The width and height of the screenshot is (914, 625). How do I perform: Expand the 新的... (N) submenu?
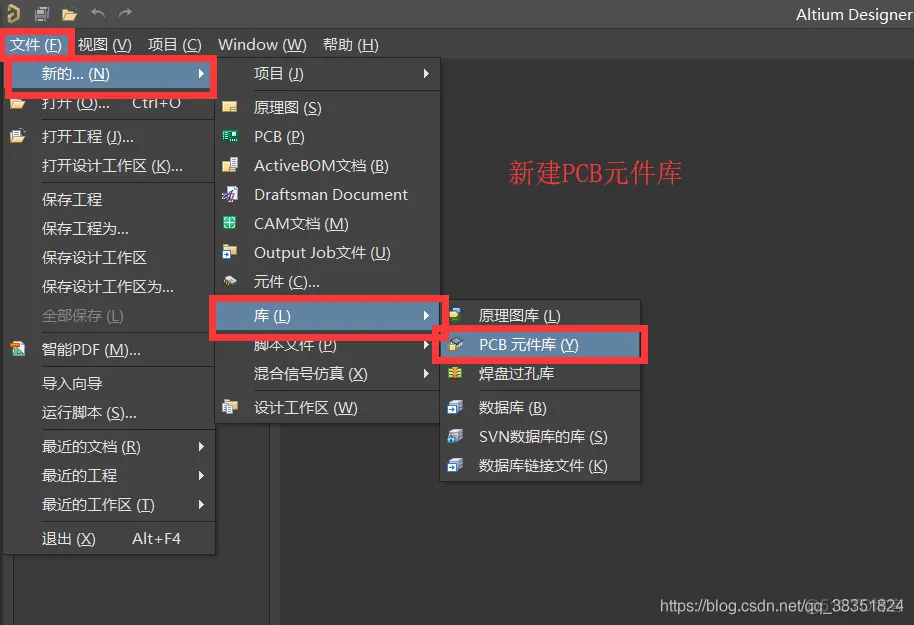(111, 74)
